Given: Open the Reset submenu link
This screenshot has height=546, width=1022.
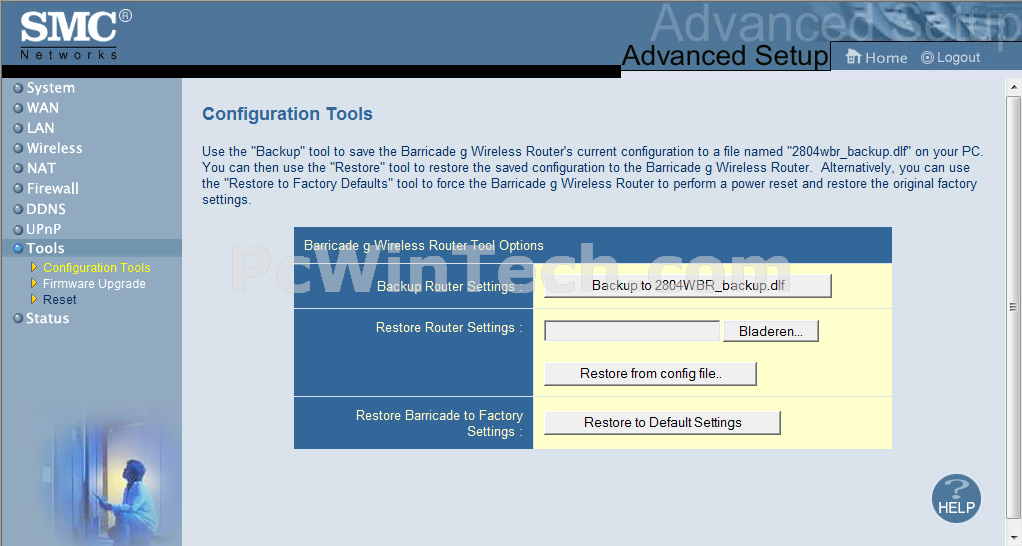Looking at the screenshot, I should [60, 300].
